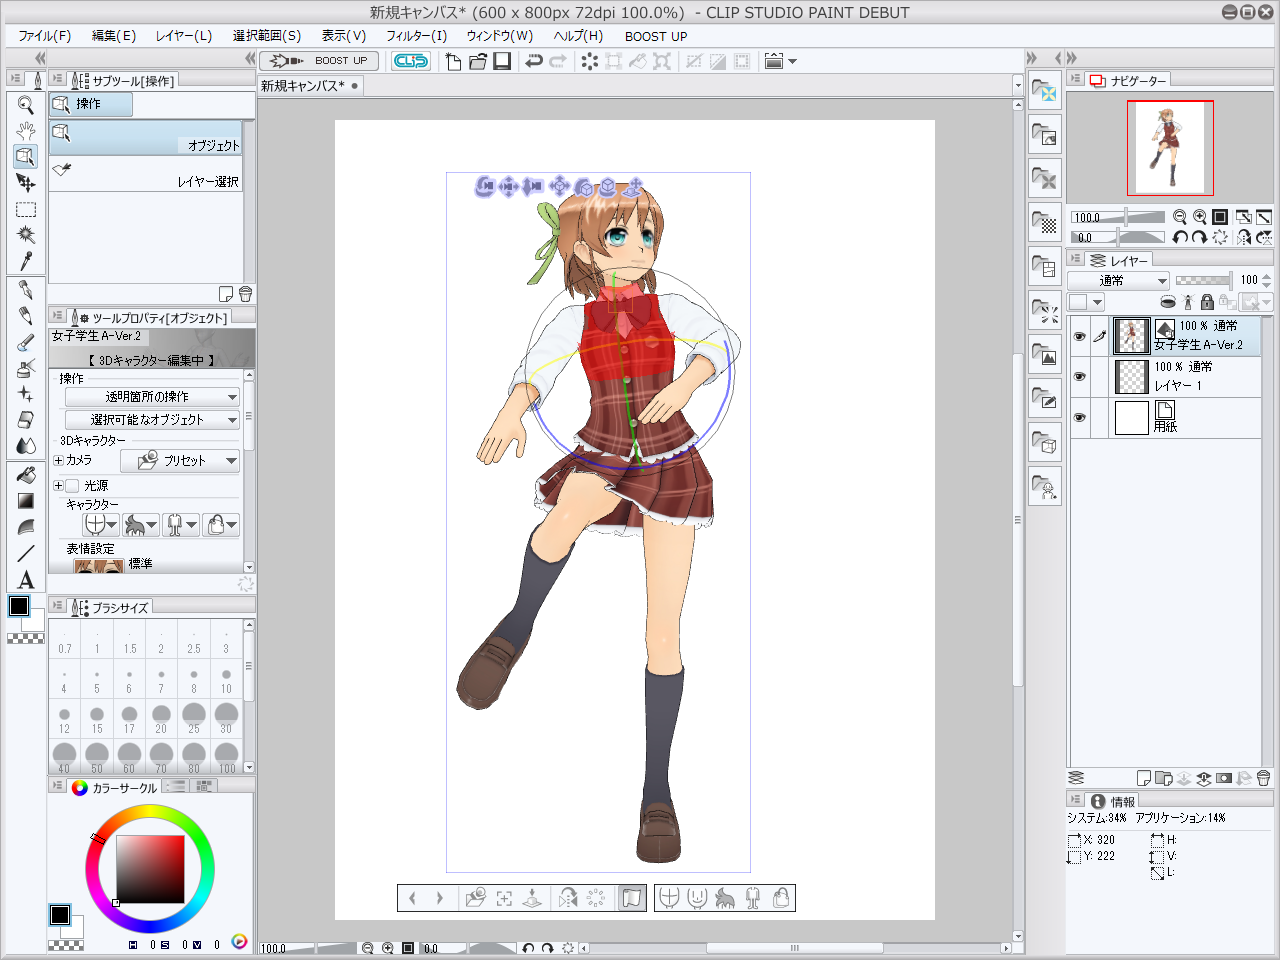Select the Eyedropper tool

26,261
